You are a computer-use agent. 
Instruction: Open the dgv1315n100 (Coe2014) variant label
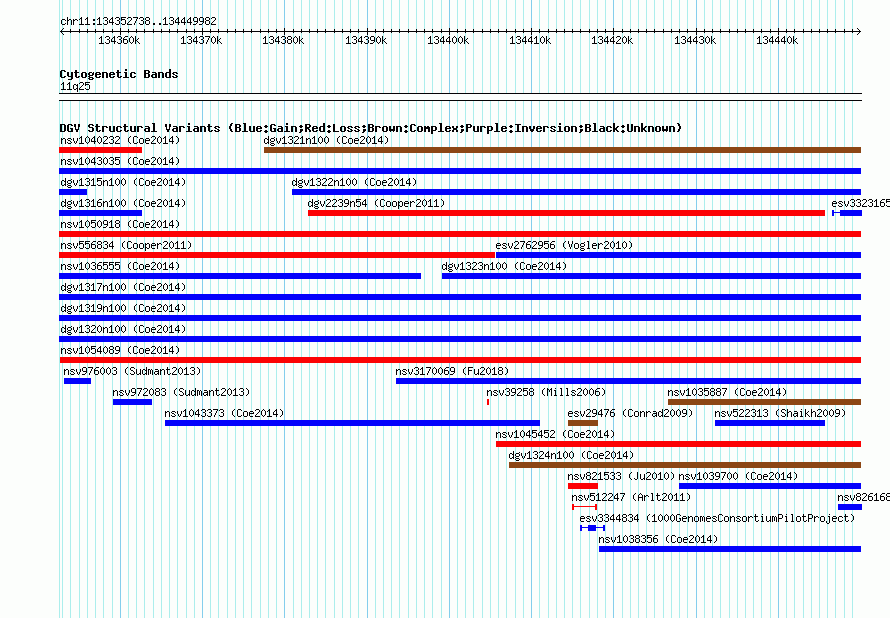pos(123,182)
